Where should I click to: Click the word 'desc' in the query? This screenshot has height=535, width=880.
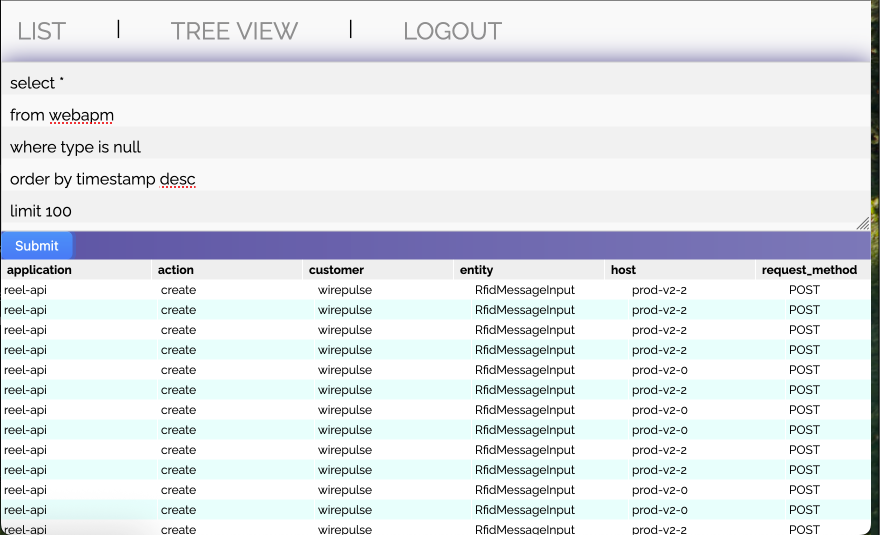(x=177, y=179)
